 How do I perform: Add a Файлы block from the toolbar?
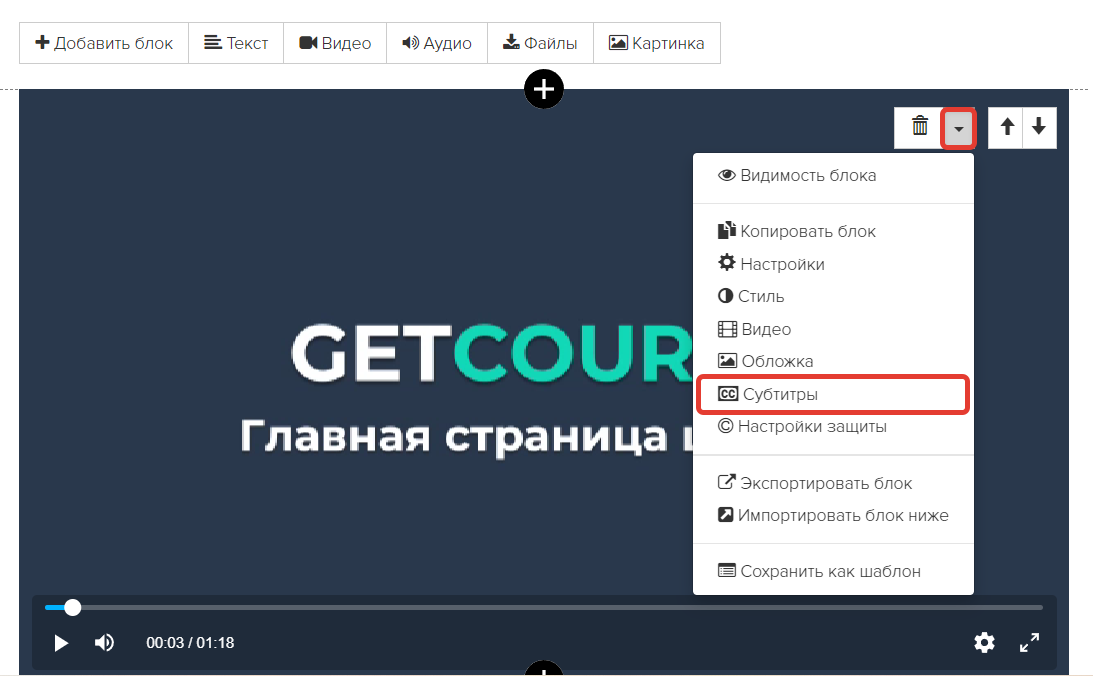(x=540, y=43)
